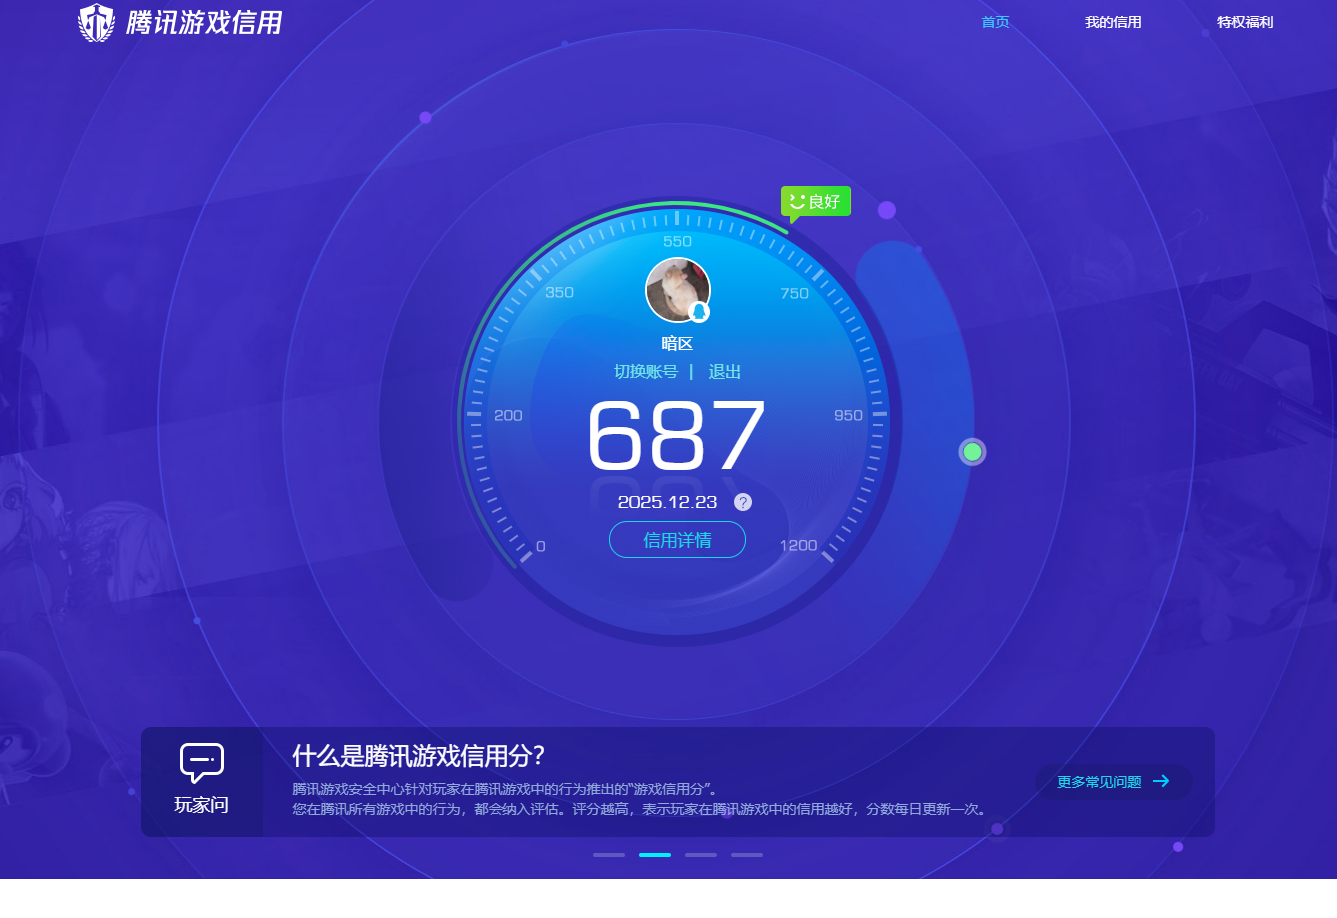Click the green 良好 rating badge
The width and height of the screenshot is (1337, 918).
[x=815, y=201]
